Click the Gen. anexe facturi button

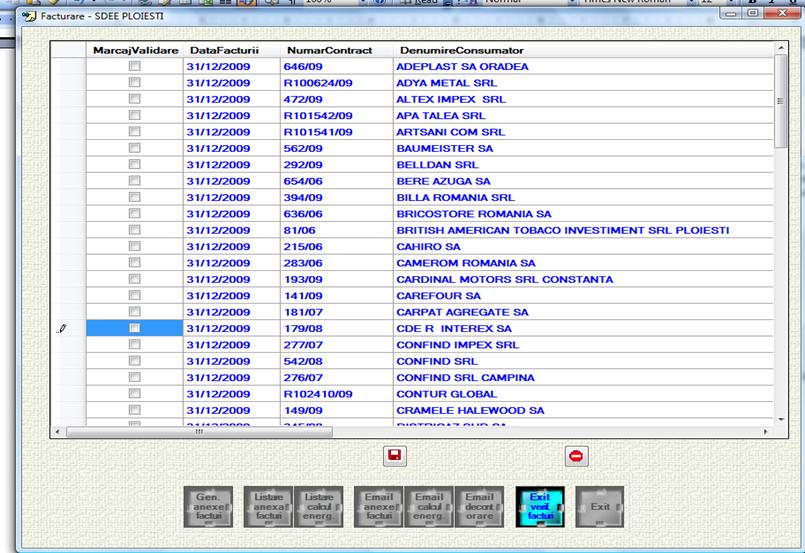[x=208, y=507]
